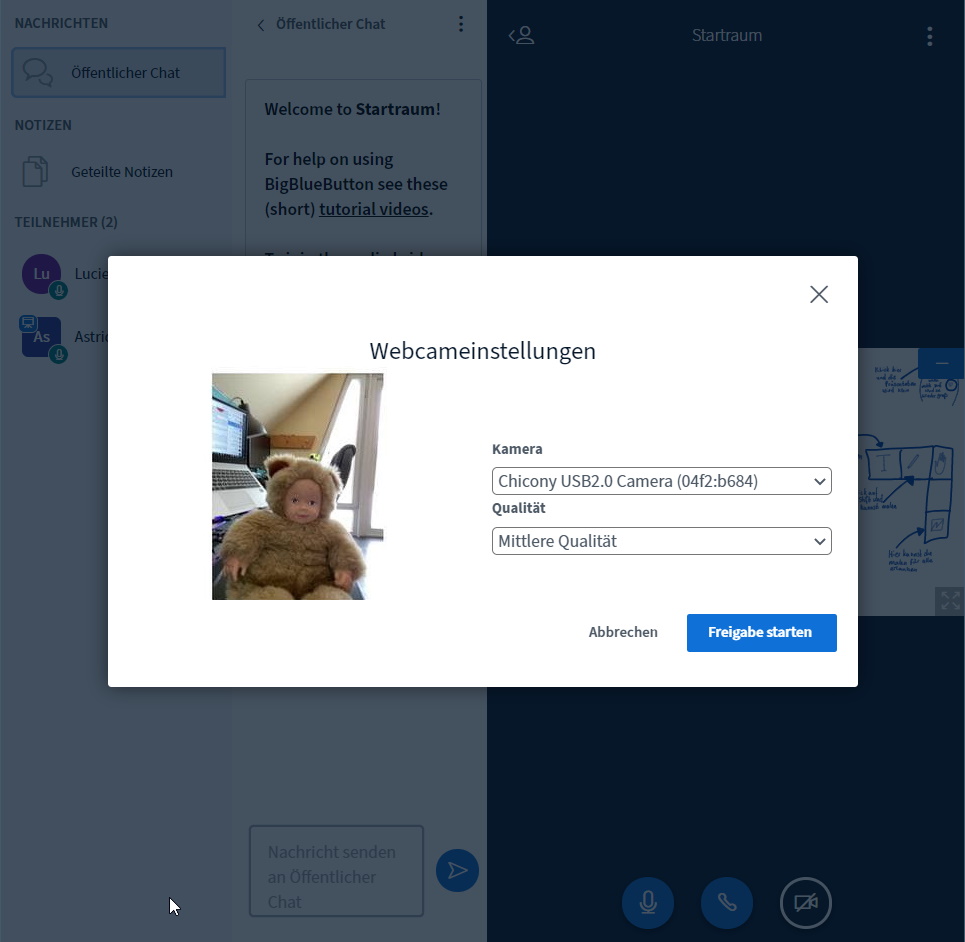Open the Qualität dropdown
Screen dimensions: 965x942
tap(662, 541)
